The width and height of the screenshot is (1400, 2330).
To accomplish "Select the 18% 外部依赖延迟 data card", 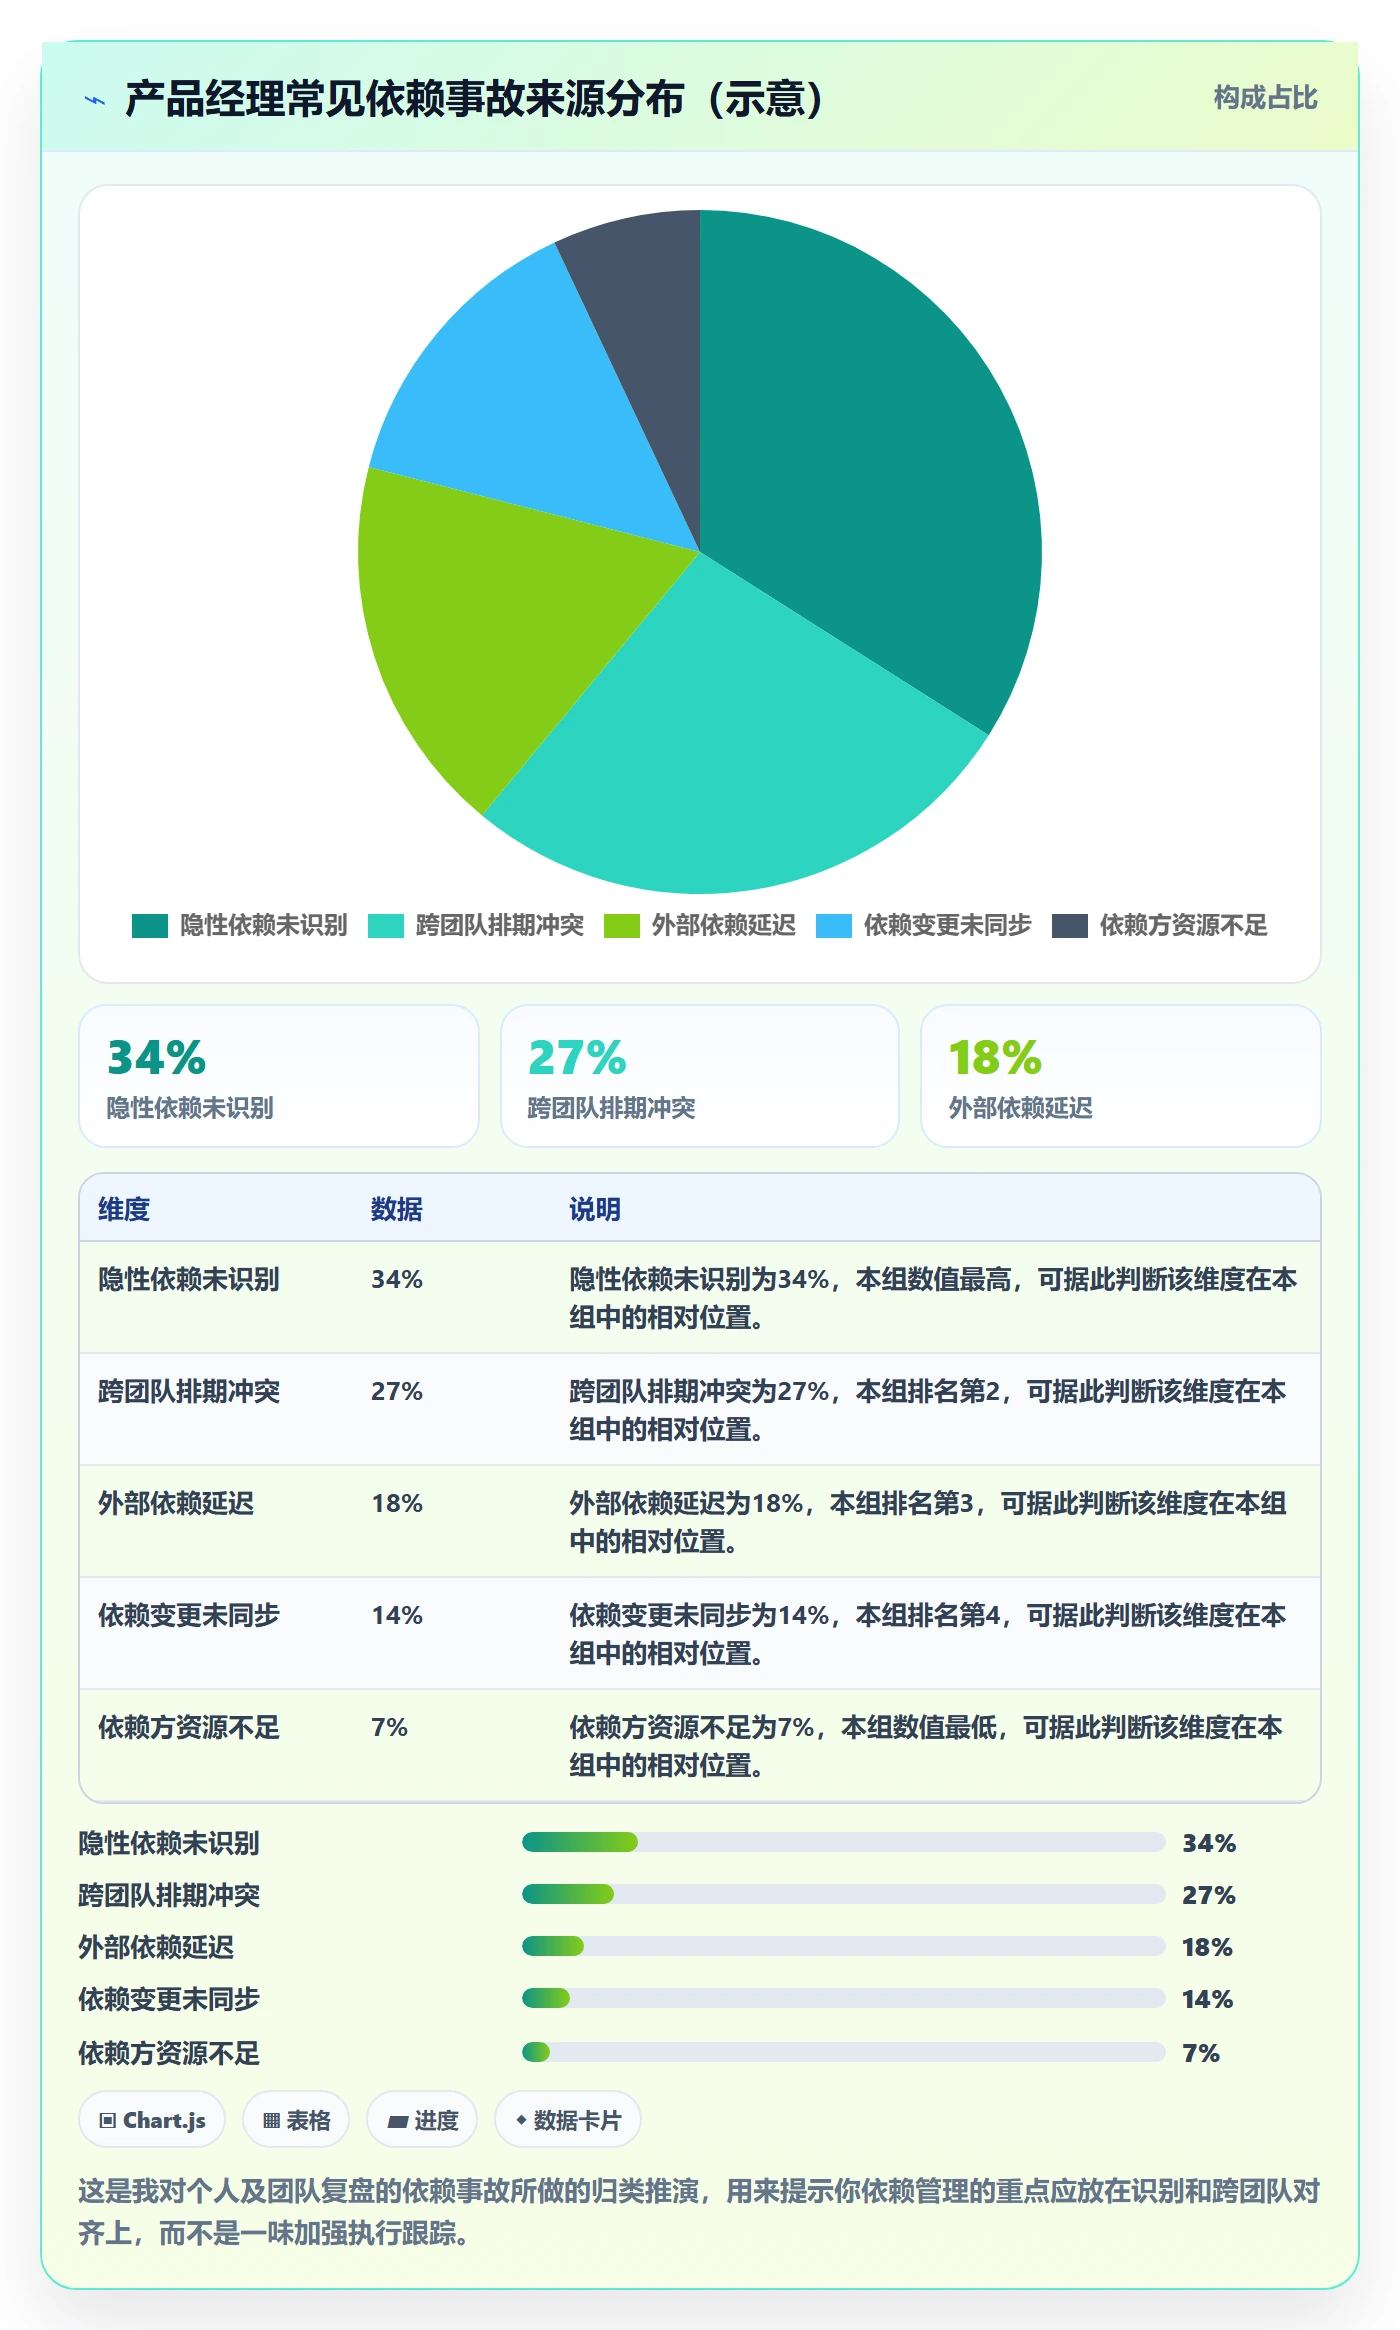I will pos(1121,1076).
